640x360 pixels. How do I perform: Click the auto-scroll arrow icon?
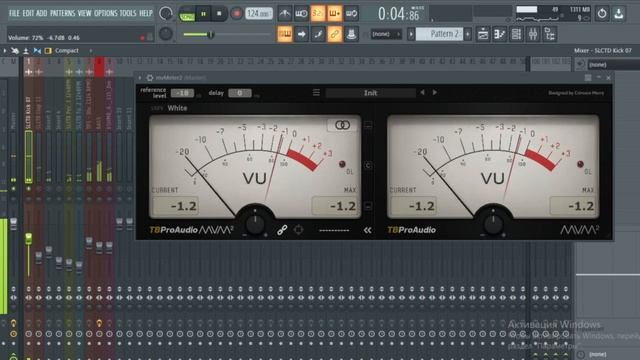[301, 34]
